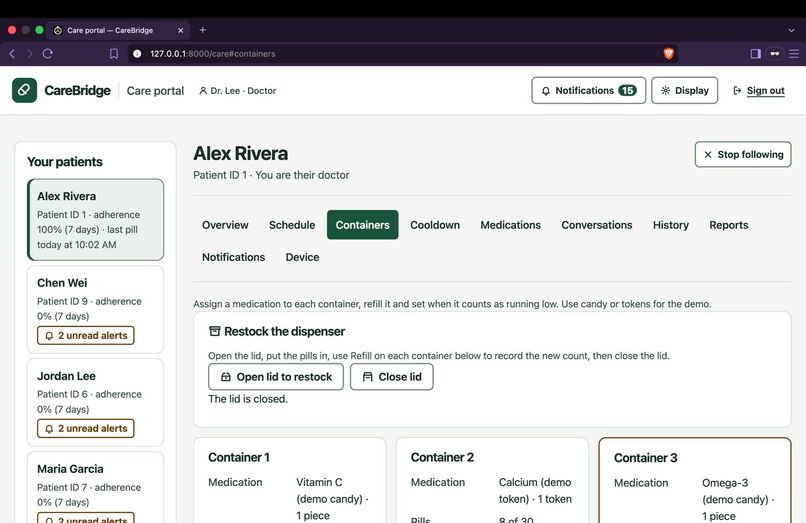Open the Overview tab

click(x=225, y=225)
